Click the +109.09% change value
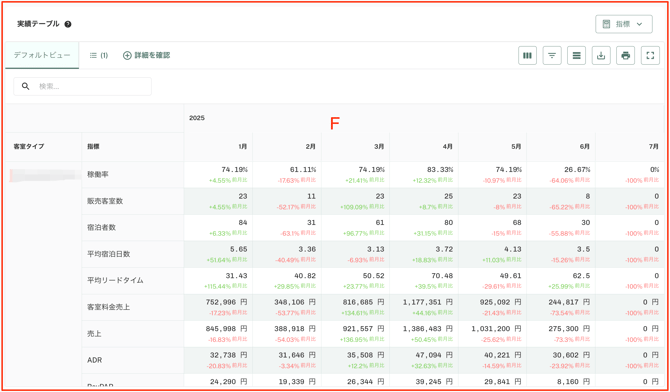This screenshot has height=392, width=670. (x=354, y=207)
